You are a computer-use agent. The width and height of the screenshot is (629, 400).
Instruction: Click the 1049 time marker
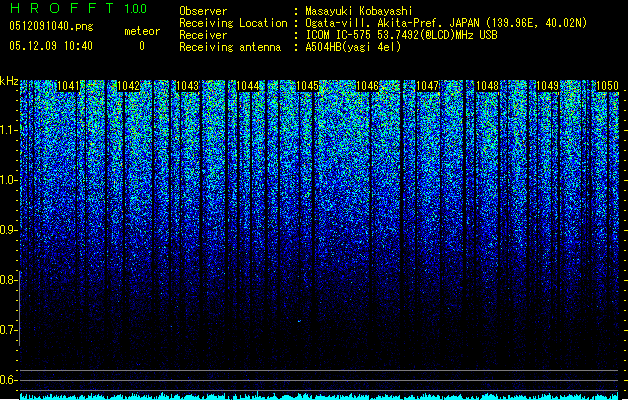(548, 86)
